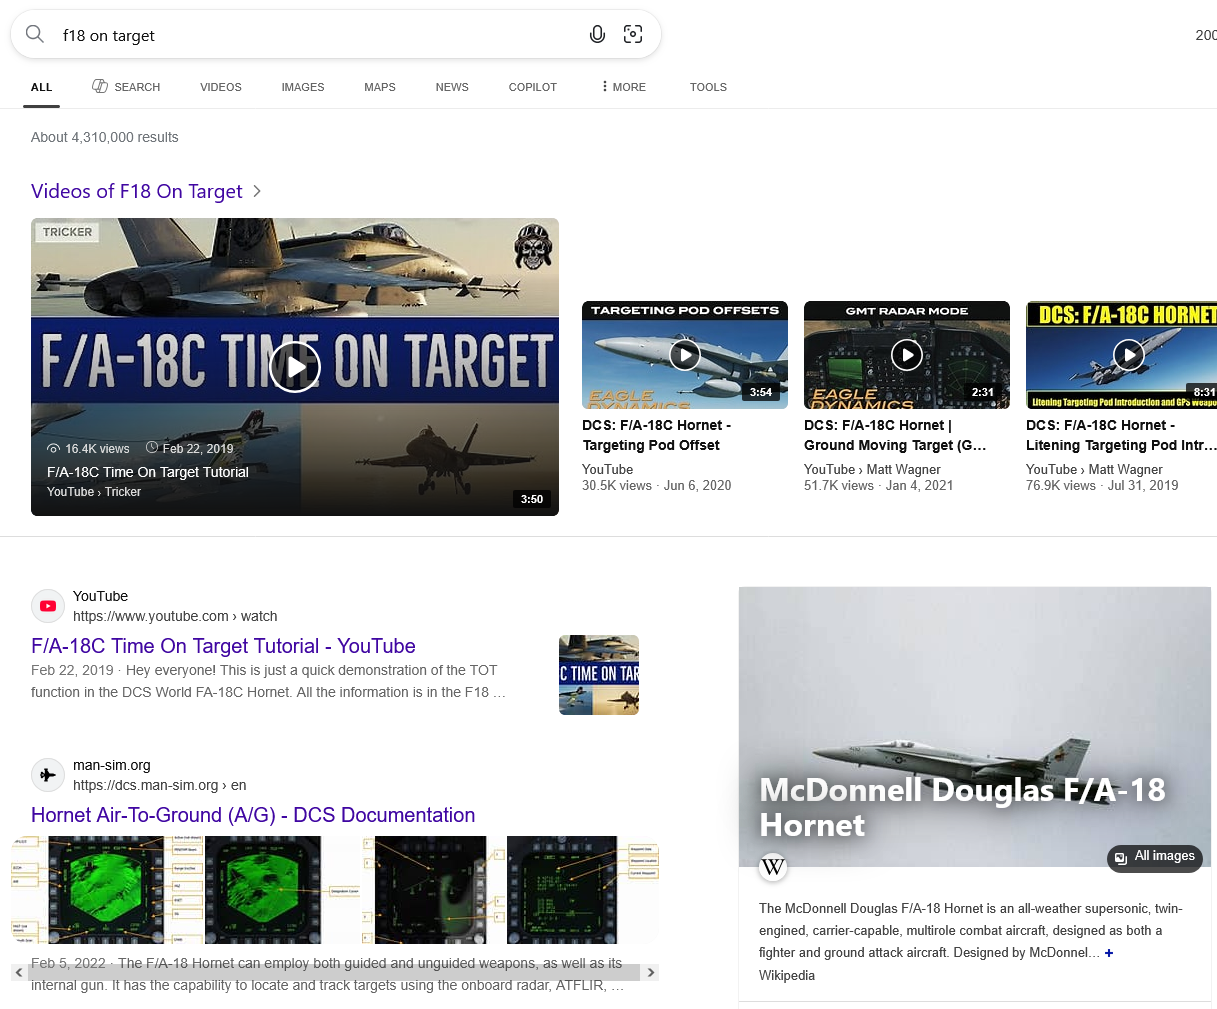Open the COPILOT tab
This screenshot has height=1009, width=1217.
(532, 87)
